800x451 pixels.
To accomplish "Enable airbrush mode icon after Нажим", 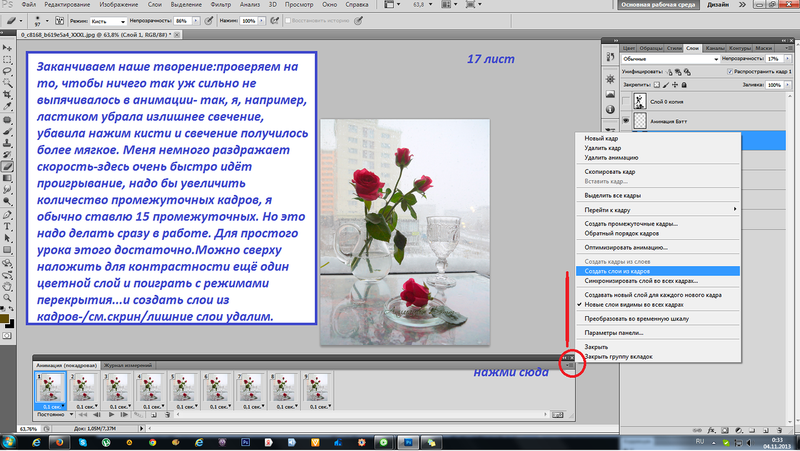I will click(x=274, y=21).
